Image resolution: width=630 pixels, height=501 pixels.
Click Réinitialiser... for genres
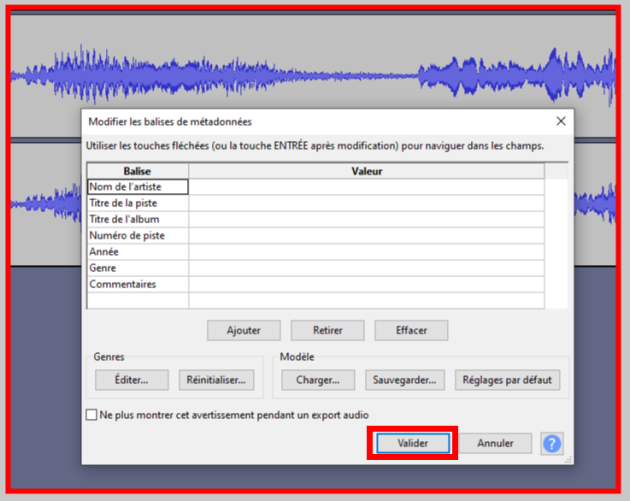tap(216, 380)
